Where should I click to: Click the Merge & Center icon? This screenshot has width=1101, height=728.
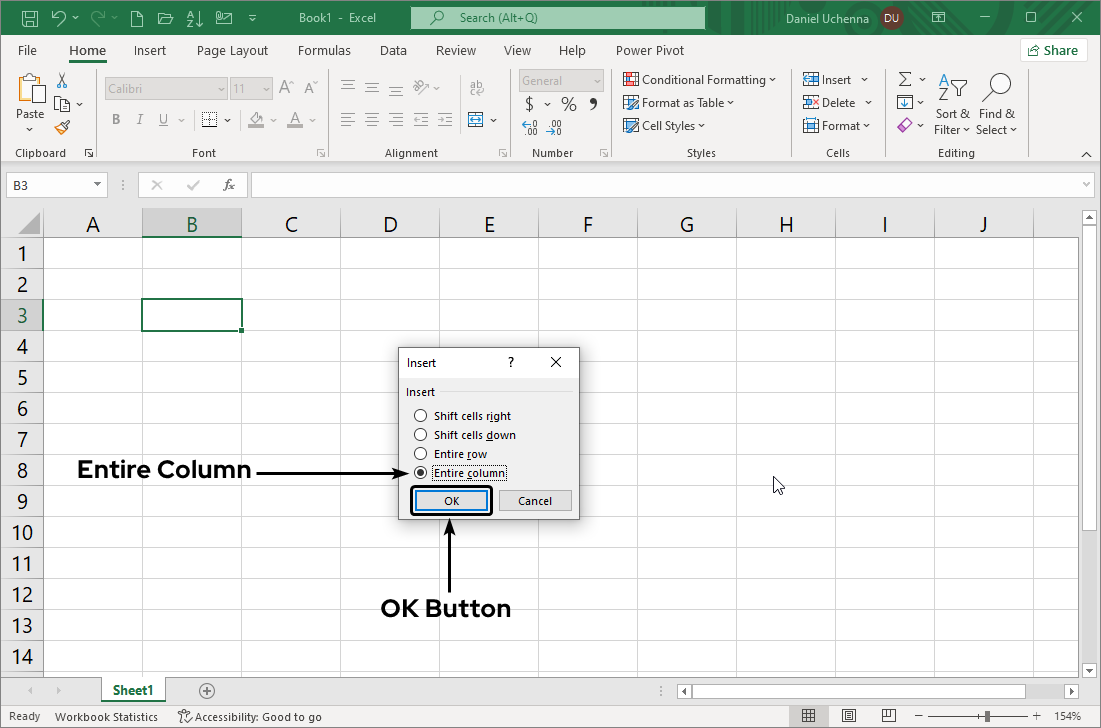[x=478, y=119]
